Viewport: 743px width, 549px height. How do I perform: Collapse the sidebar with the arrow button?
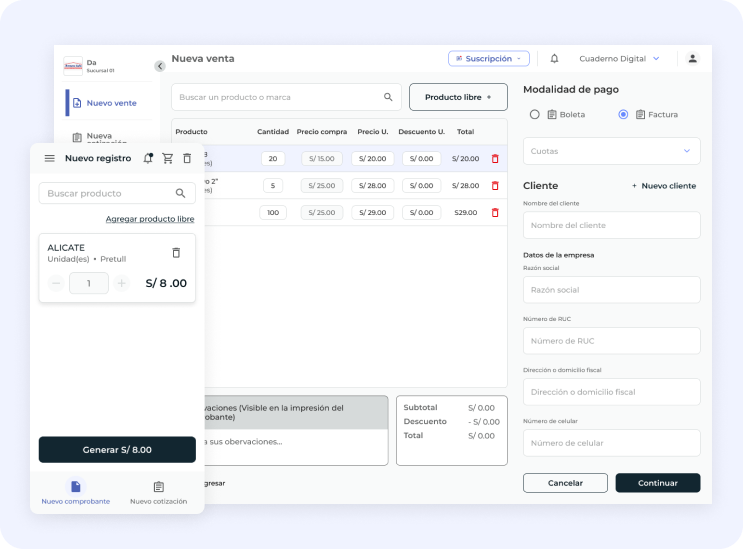160,66
